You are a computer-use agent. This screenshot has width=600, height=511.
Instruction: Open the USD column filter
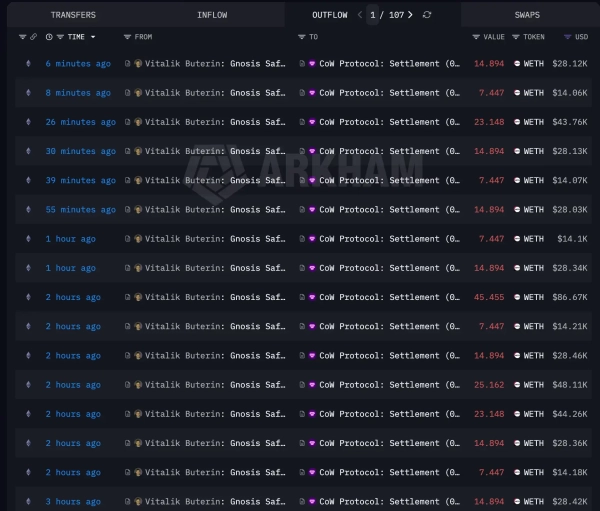pos(567,37)
